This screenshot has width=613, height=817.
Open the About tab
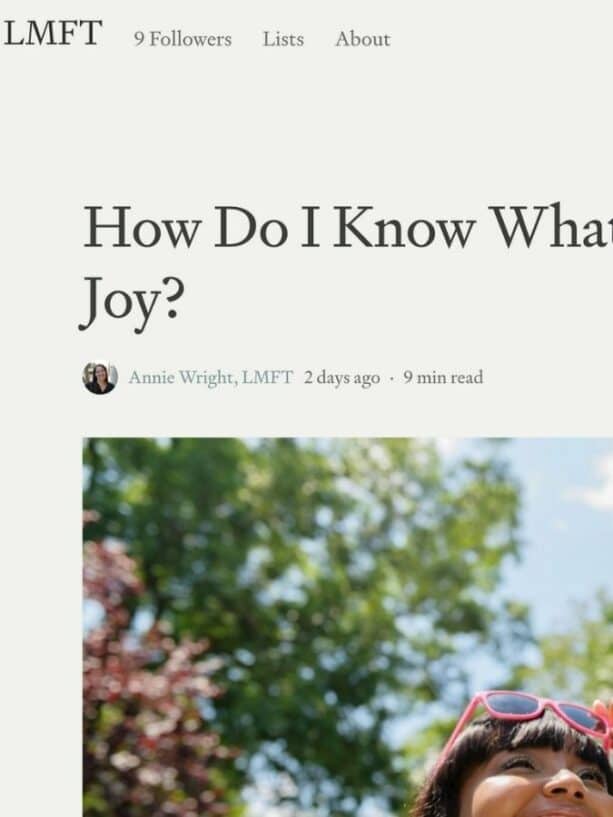362,39
